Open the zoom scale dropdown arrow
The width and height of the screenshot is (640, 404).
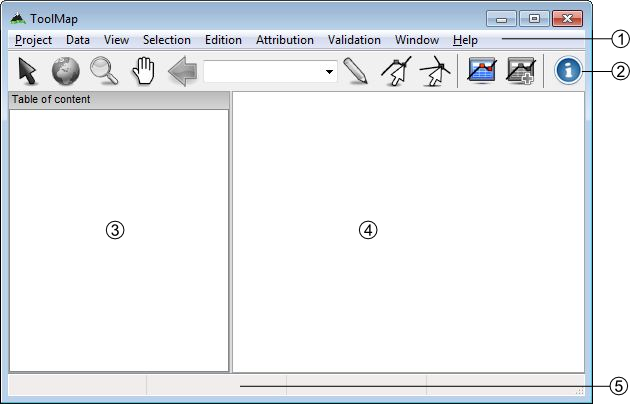click(x=329, y=72)
